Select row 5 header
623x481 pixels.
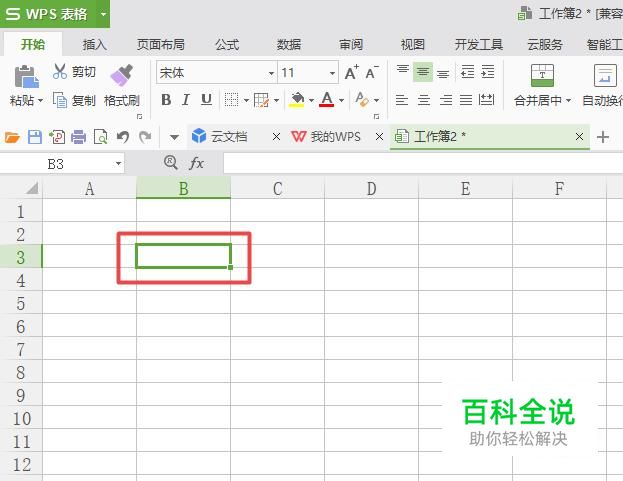21,304
